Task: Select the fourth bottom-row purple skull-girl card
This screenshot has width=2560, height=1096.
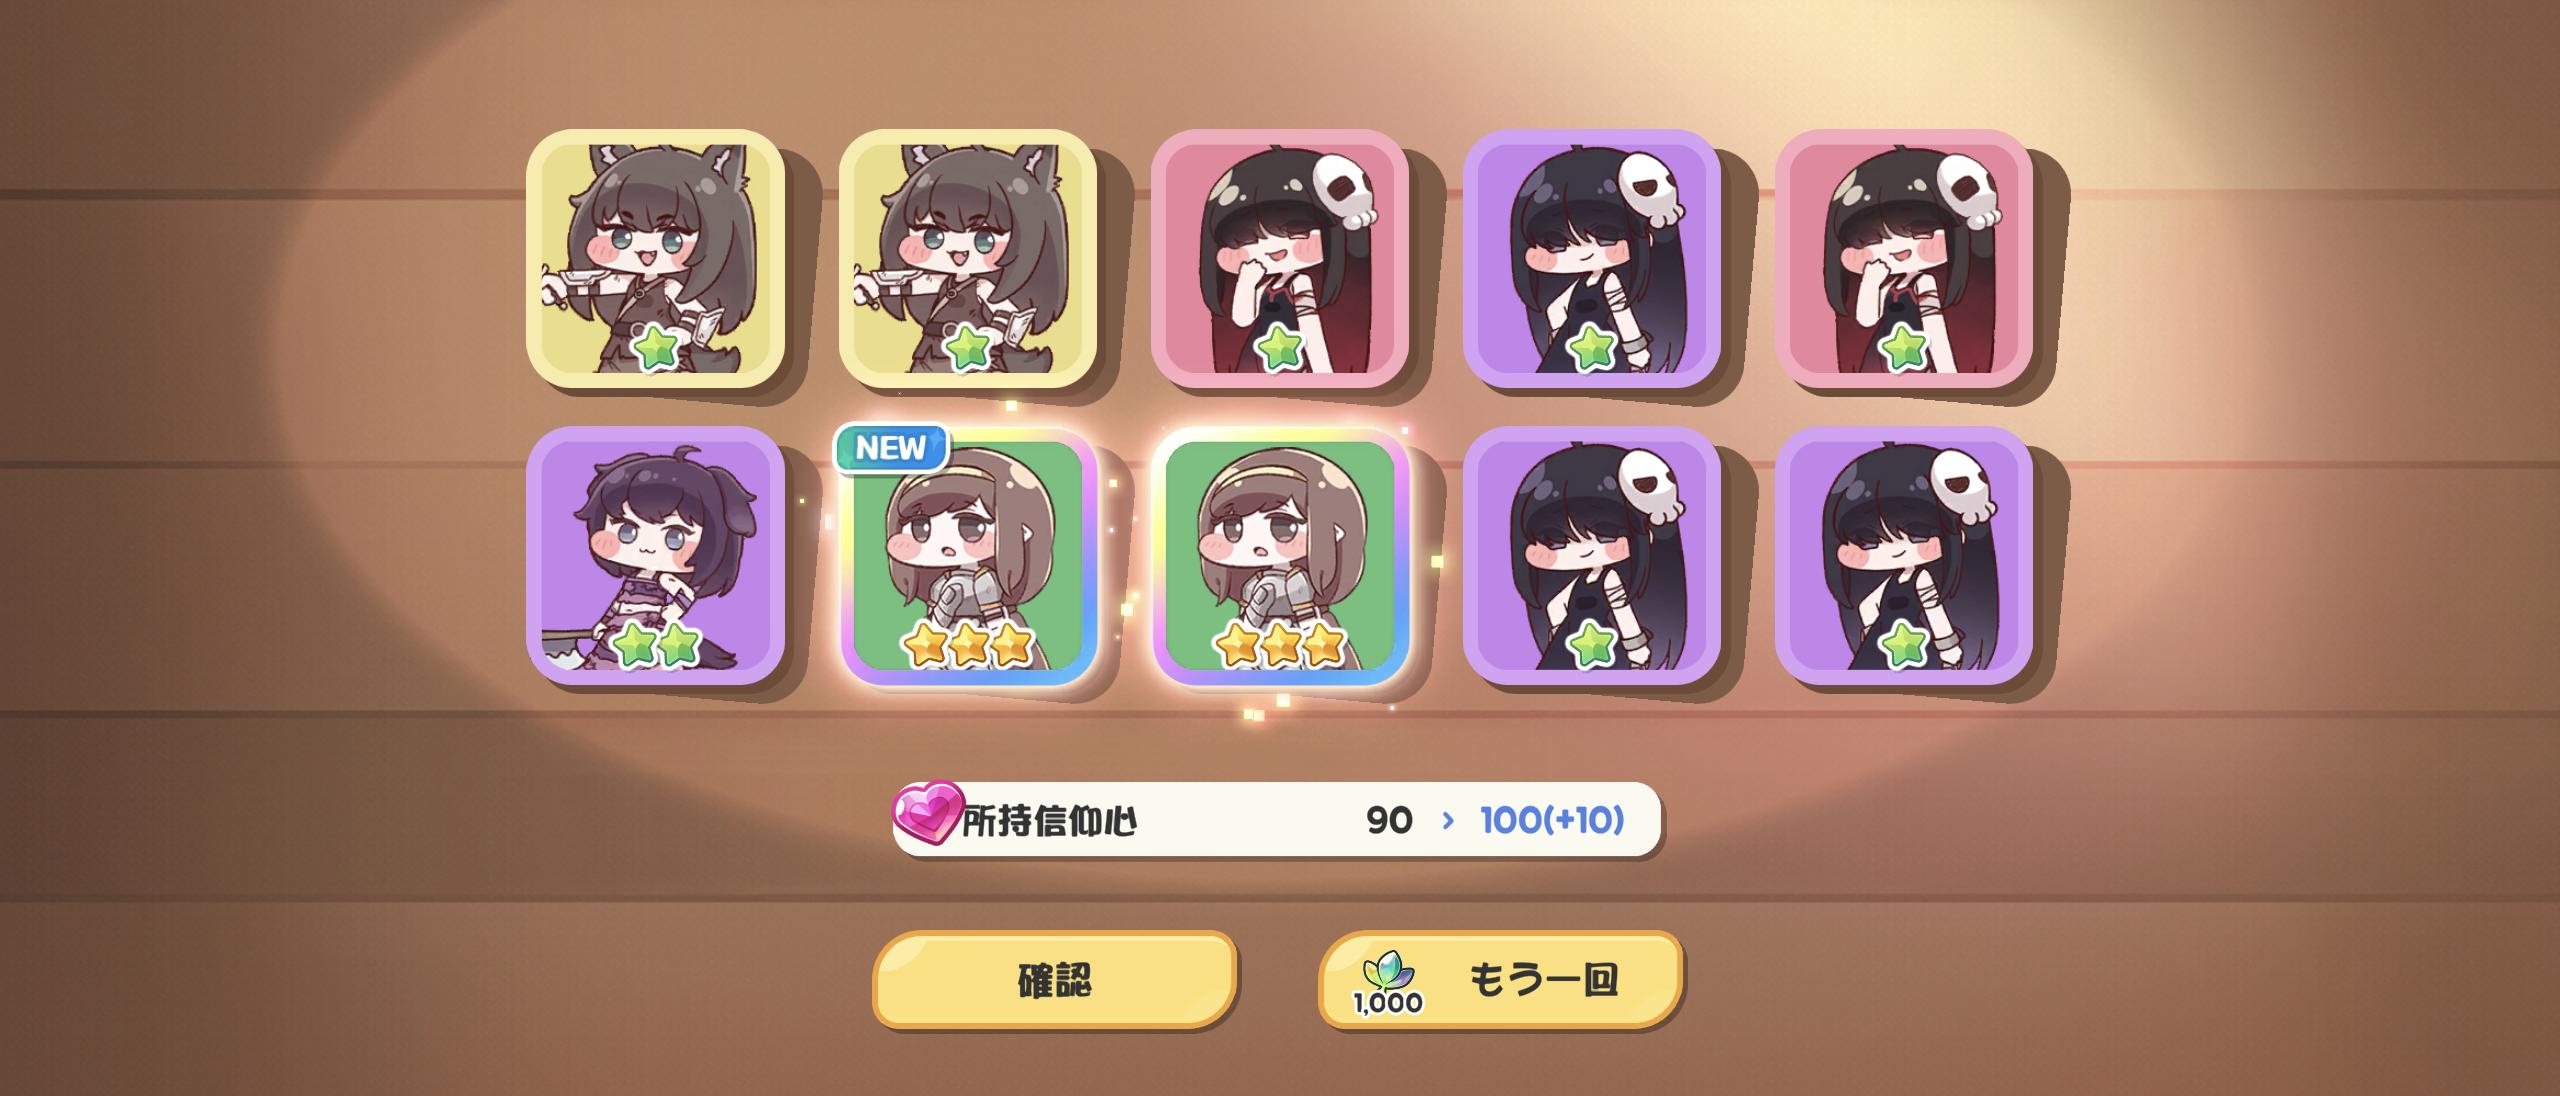Action: [1592, 556]
